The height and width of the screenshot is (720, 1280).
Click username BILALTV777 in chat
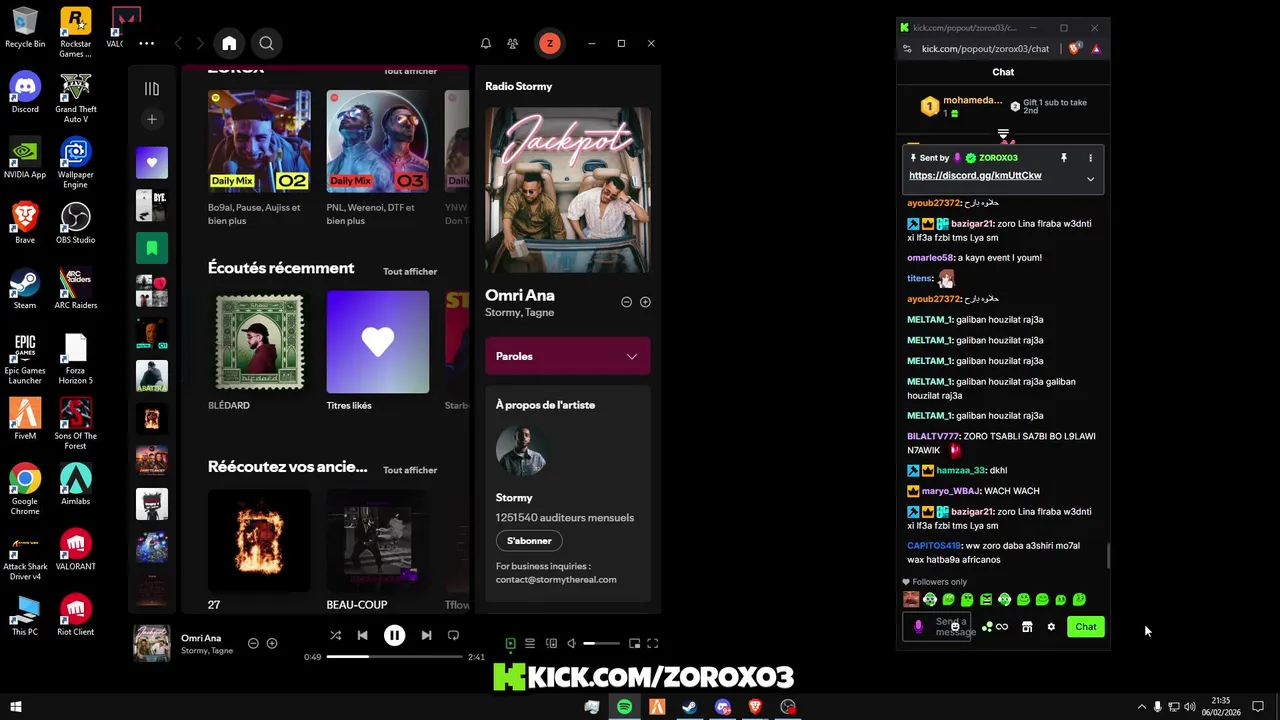[x=932, y=436]
